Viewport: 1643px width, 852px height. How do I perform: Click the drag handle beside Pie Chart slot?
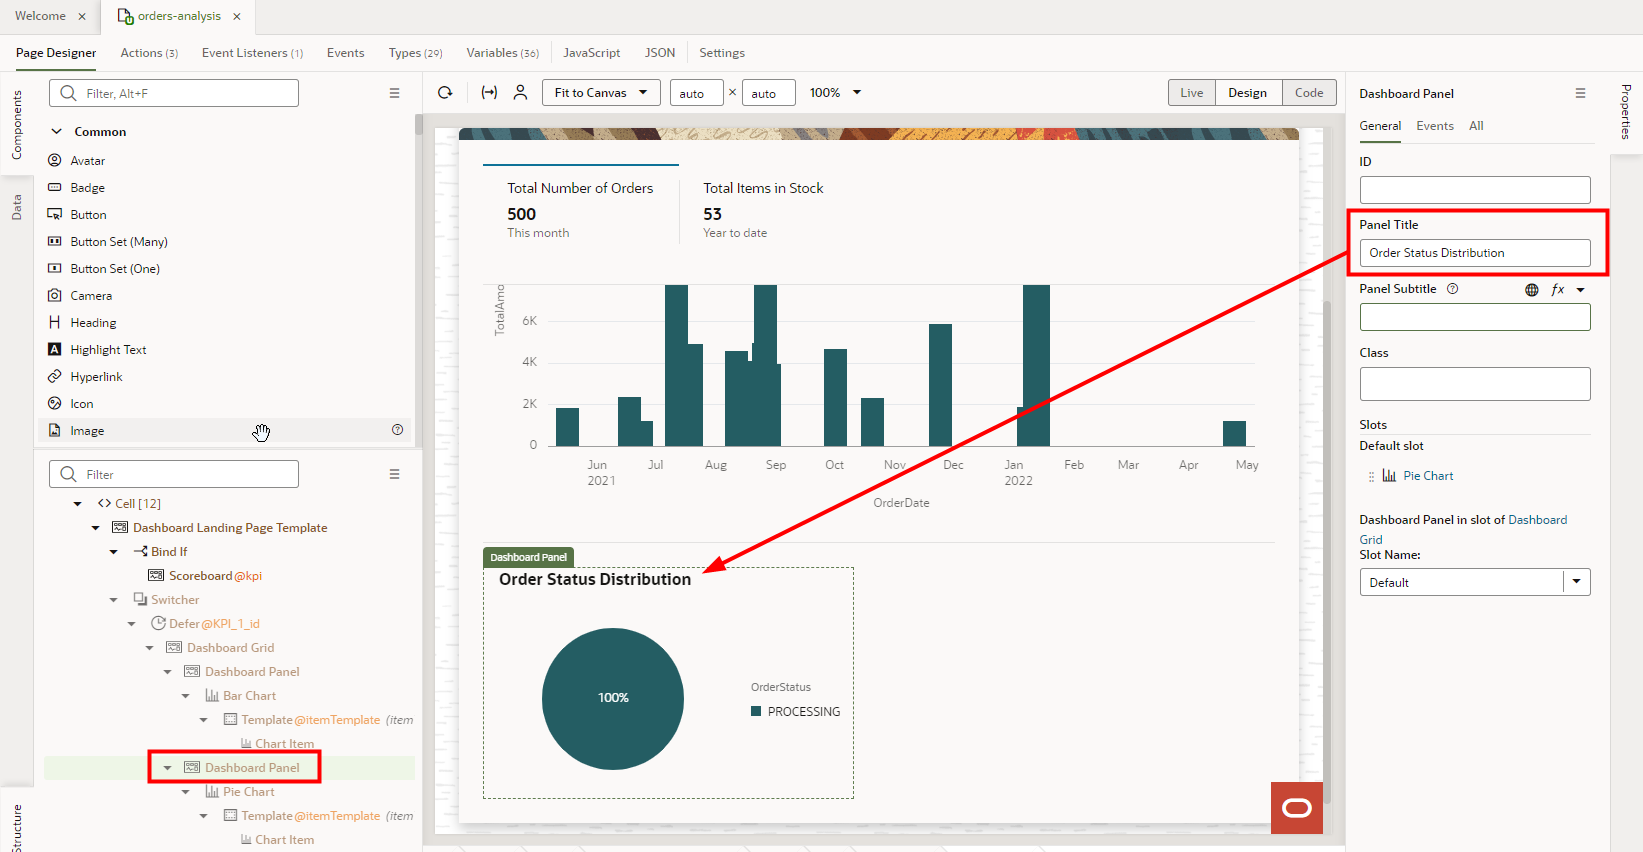coord(1371,476)
